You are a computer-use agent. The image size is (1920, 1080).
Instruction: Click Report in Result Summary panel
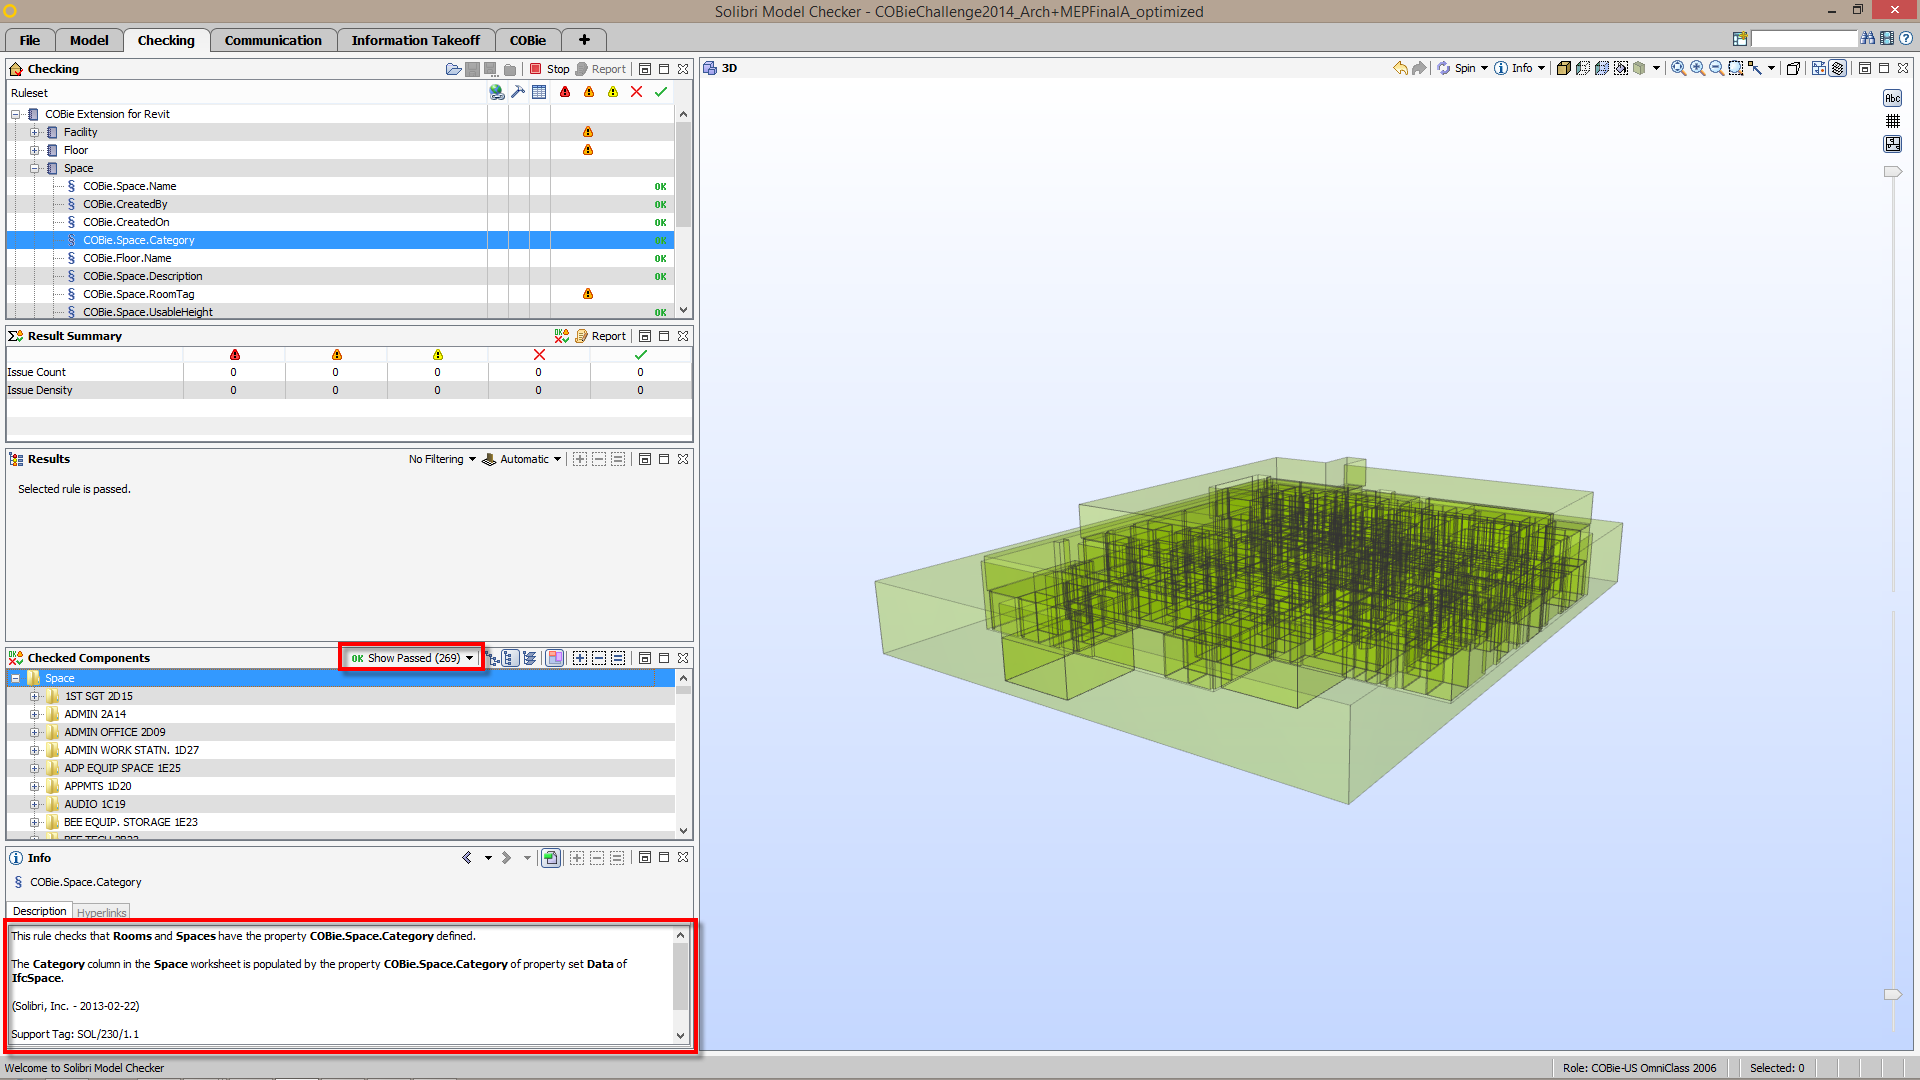coord(601,336)
